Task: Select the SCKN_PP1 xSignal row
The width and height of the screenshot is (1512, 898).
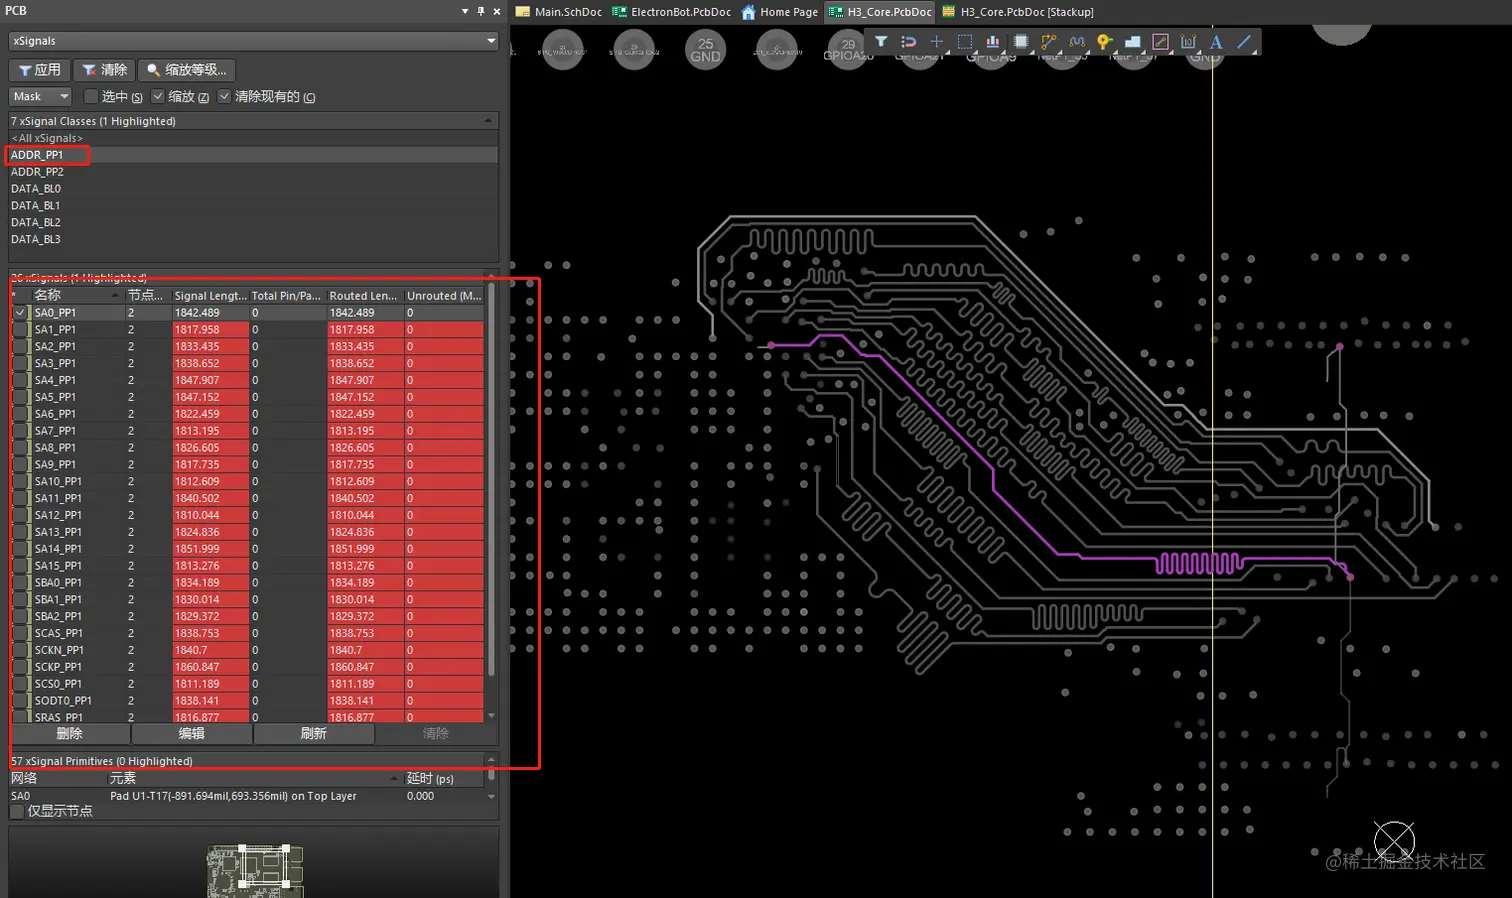Action: (247, 650)
